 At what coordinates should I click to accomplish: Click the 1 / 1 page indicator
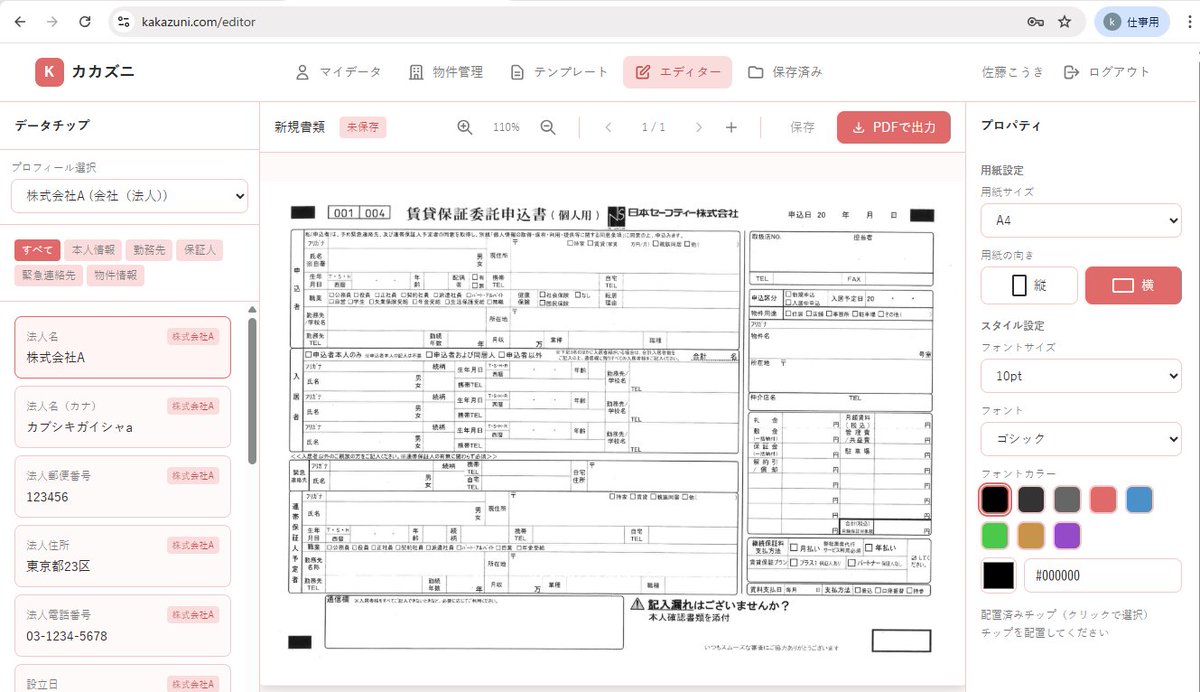point(653,127)
